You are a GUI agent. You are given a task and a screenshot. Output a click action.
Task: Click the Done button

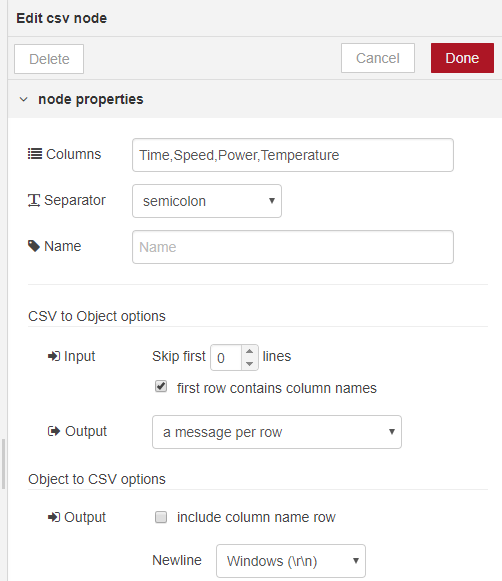click(x=462, y=58)
